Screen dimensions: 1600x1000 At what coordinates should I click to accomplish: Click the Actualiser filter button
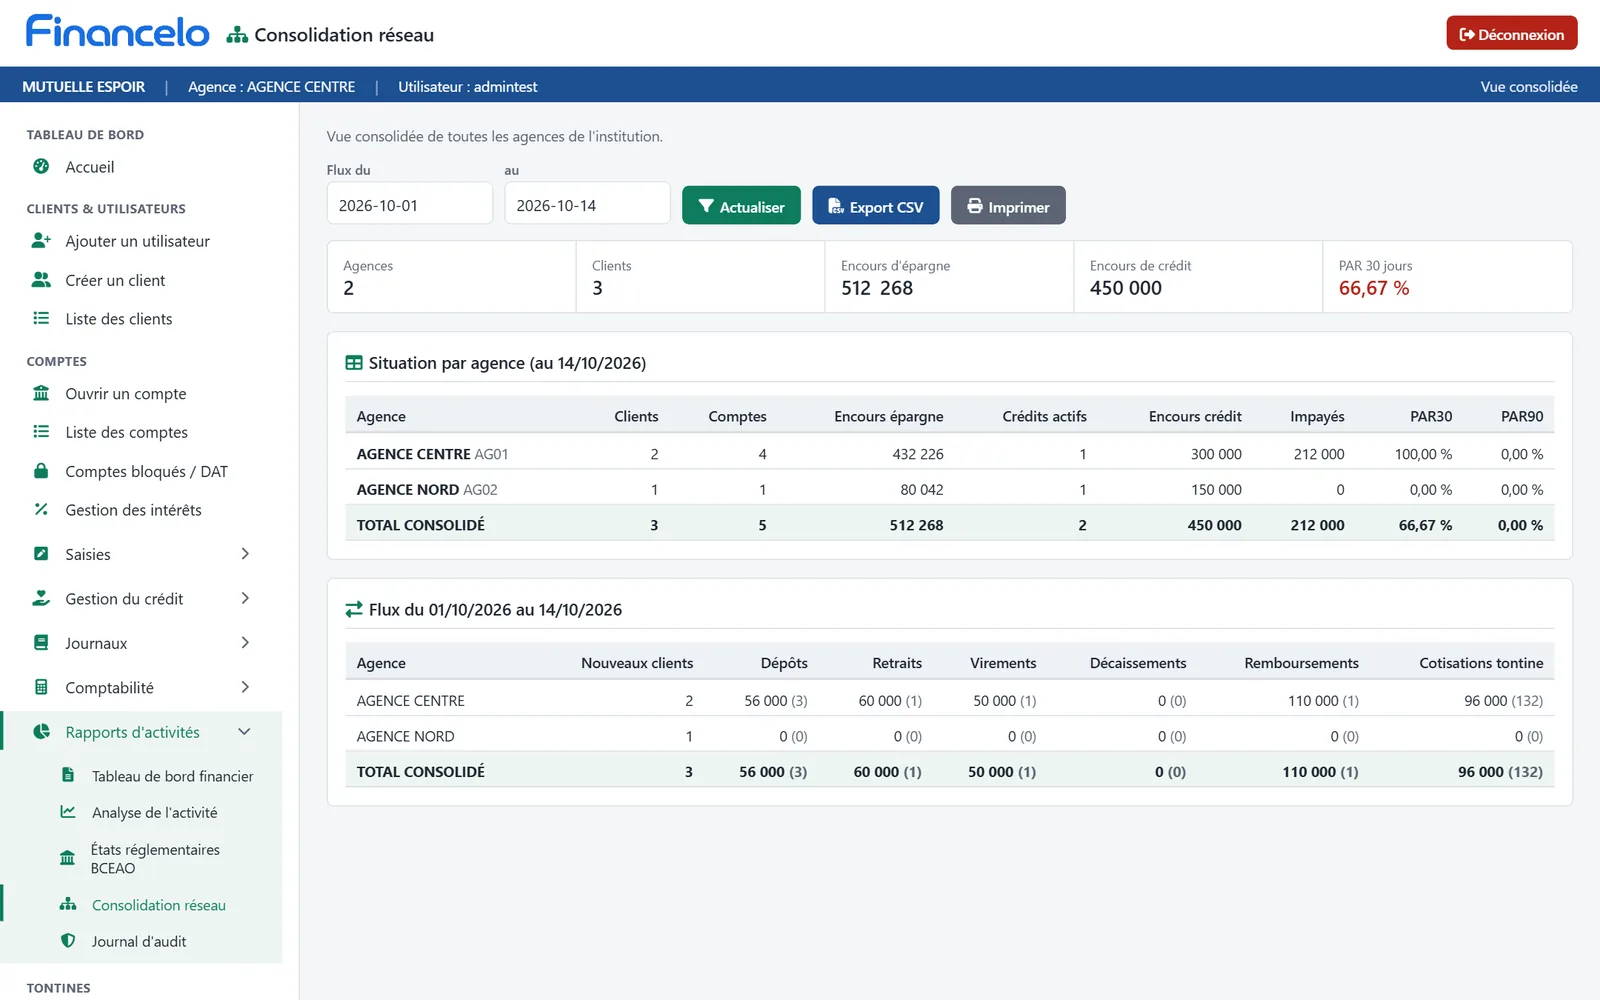(741, 206)
